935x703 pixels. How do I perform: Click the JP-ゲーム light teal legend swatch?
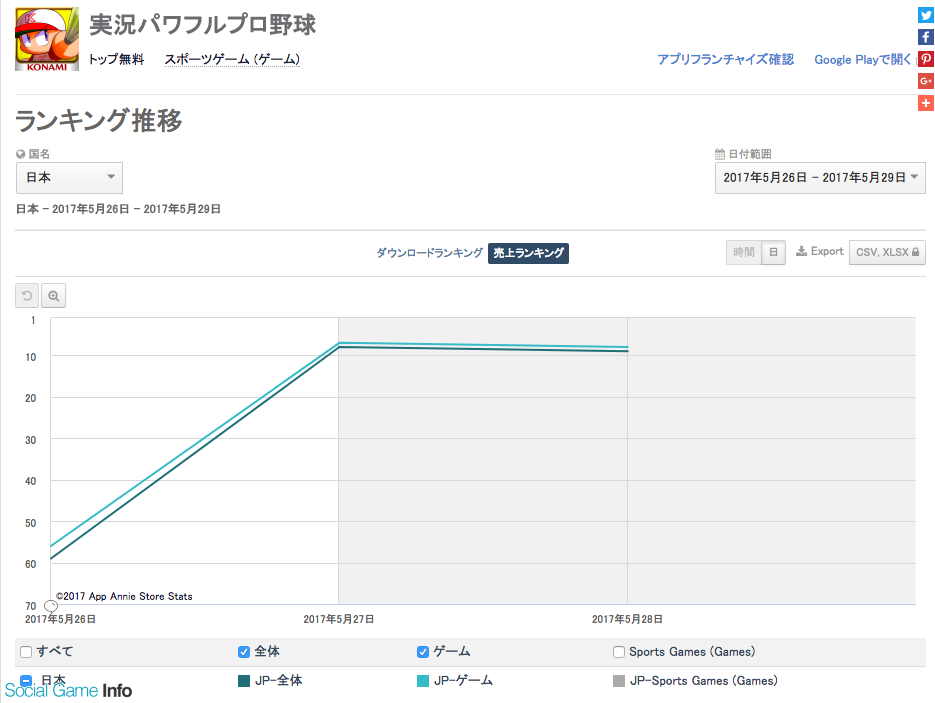coord(423,681)
